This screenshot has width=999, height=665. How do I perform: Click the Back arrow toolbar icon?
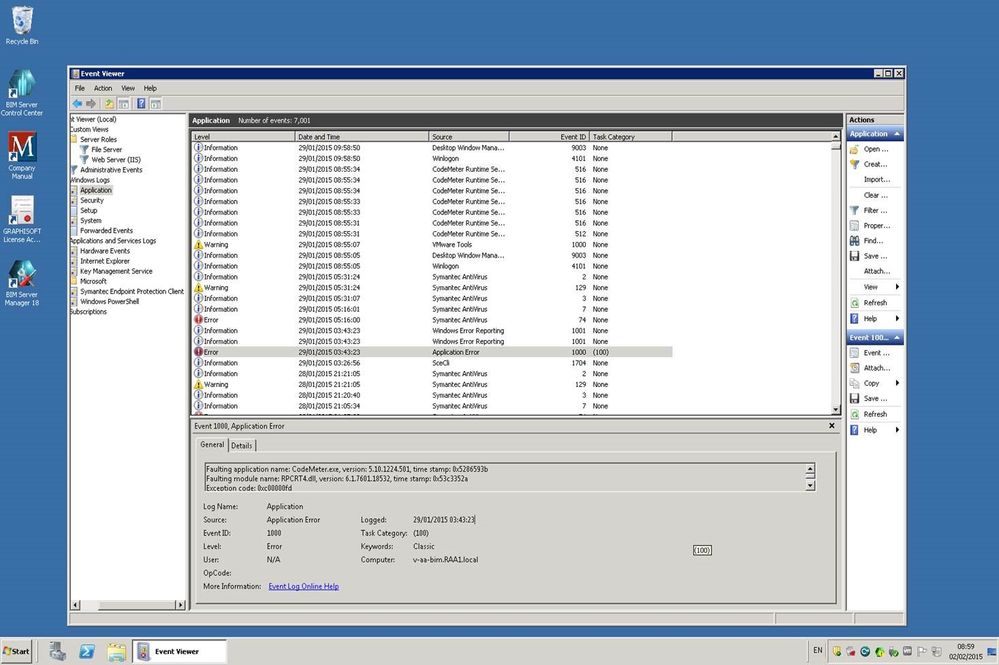point(77,103)
